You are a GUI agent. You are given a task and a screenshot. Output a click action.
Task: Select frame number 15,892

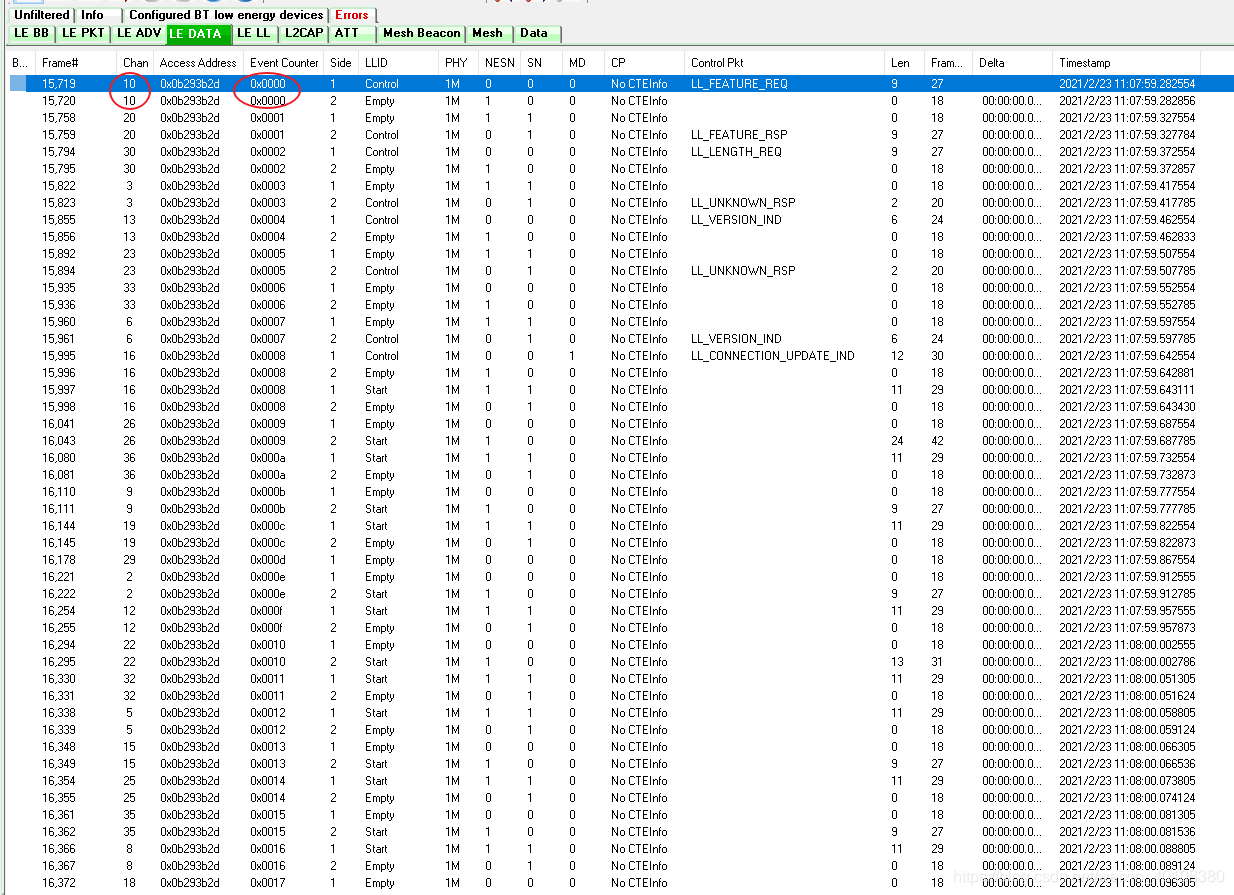[x=58, y=254]
